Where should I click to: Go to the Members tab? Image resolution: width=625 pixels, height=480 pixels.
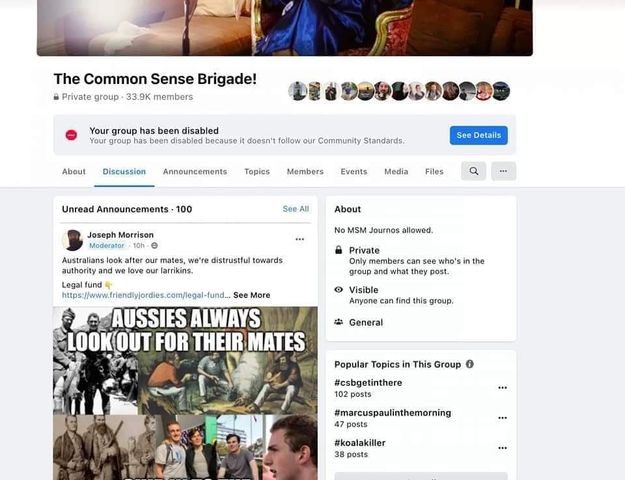coord(305,171)
